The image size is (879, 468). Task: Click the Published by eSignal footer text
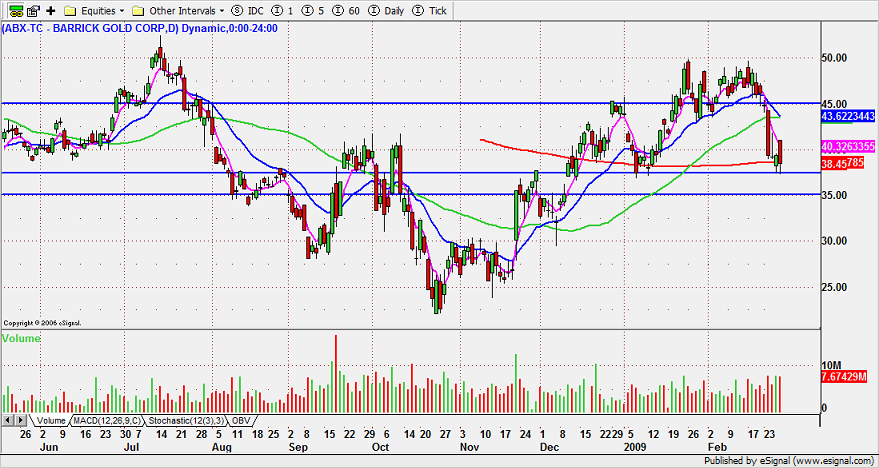(788, 461)
